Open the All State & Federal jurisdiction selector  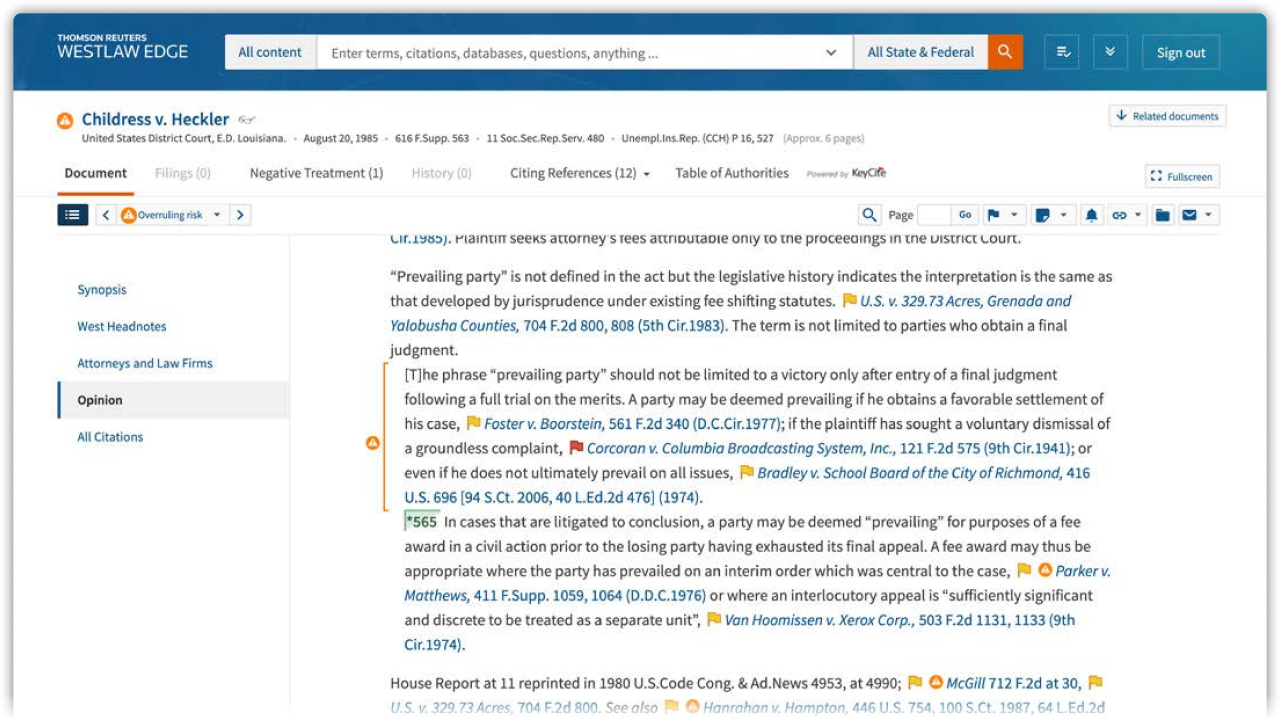pyautogui.click(x=921, y=51)
